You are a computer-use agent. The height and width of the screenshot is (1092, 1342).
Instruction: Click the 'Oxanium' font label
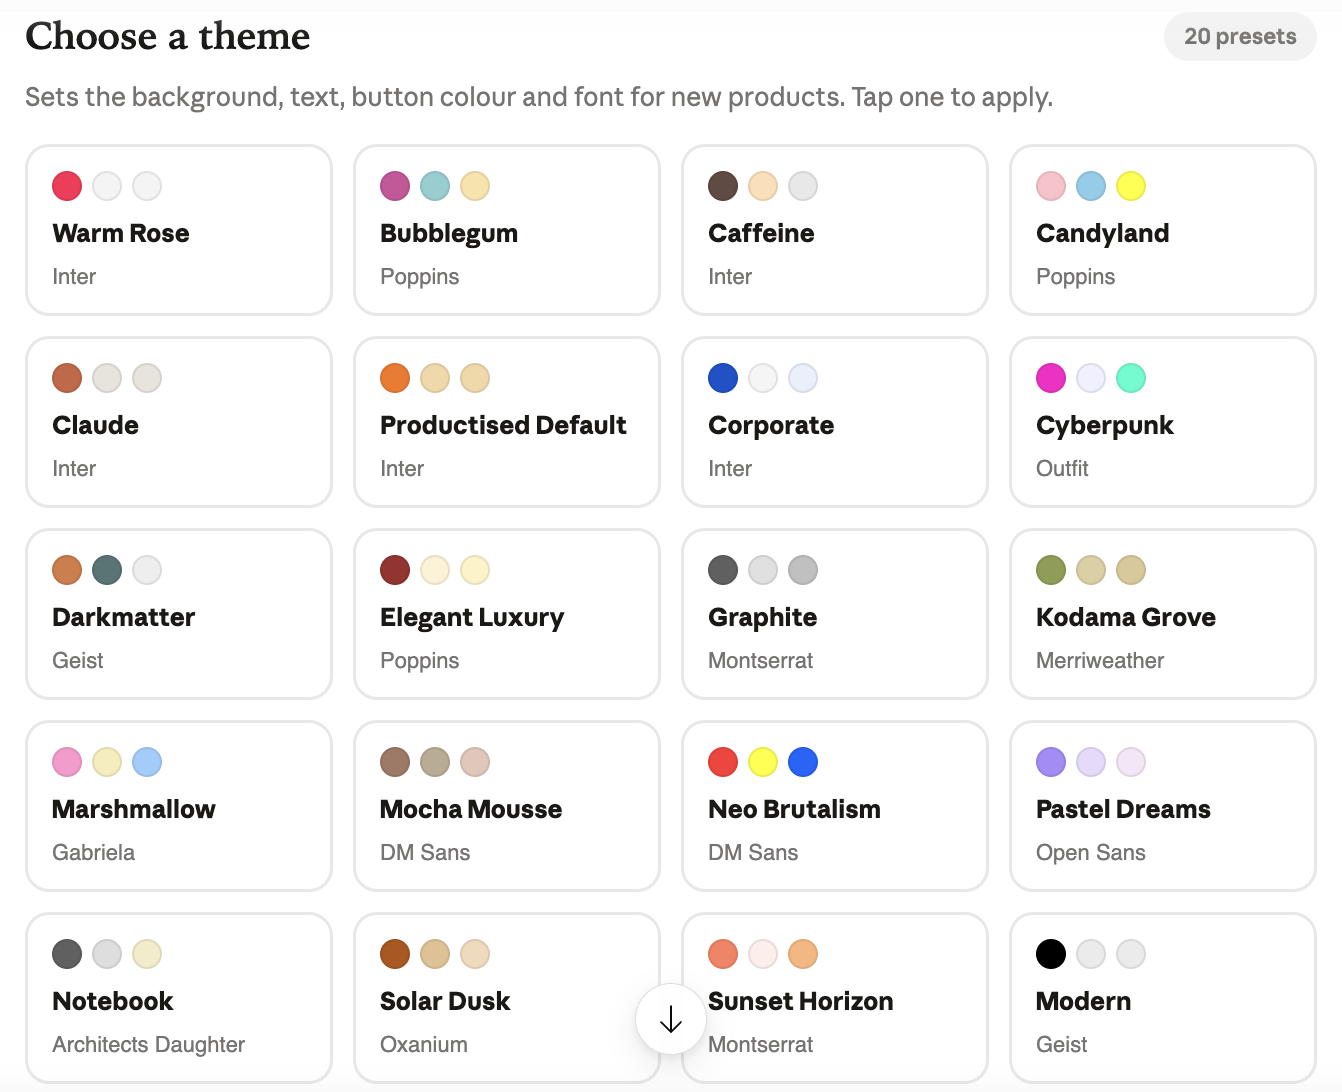click(424, 1044)
